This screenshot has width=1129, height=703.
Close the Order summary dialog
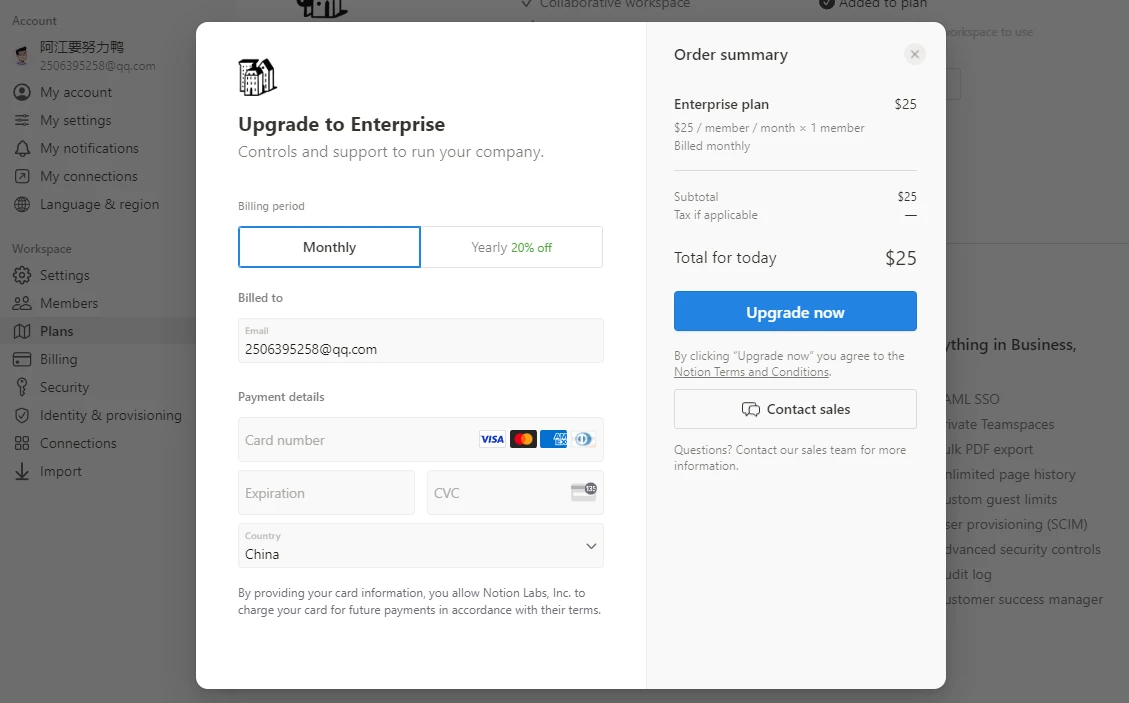click(914, 54)
